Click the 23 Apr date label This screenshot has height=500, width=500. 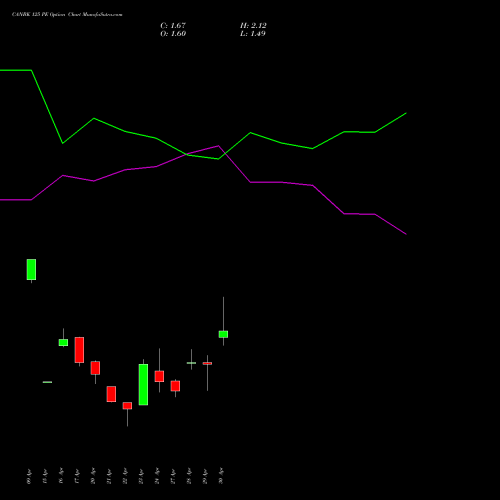point(141,476)
